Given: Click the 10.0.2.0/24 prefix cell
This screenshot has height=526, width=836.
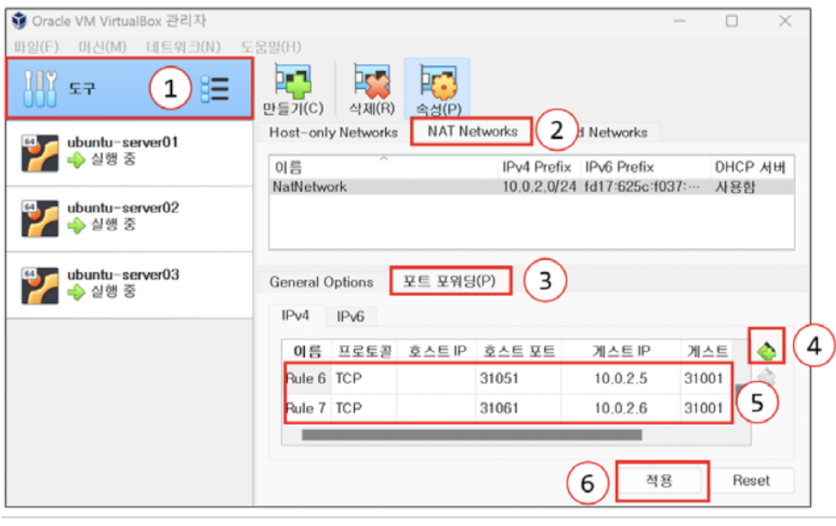Looking at the screenshot, I should pos(539,187).
